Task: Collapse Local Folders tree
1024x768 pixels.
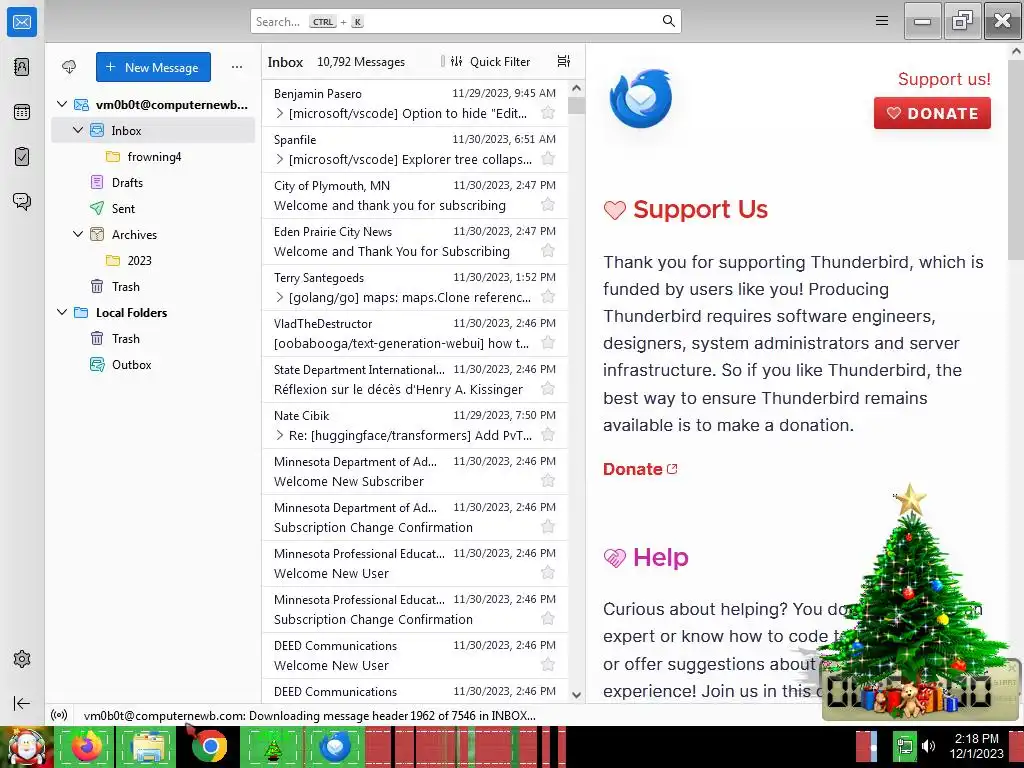Action: pos(62,312)
